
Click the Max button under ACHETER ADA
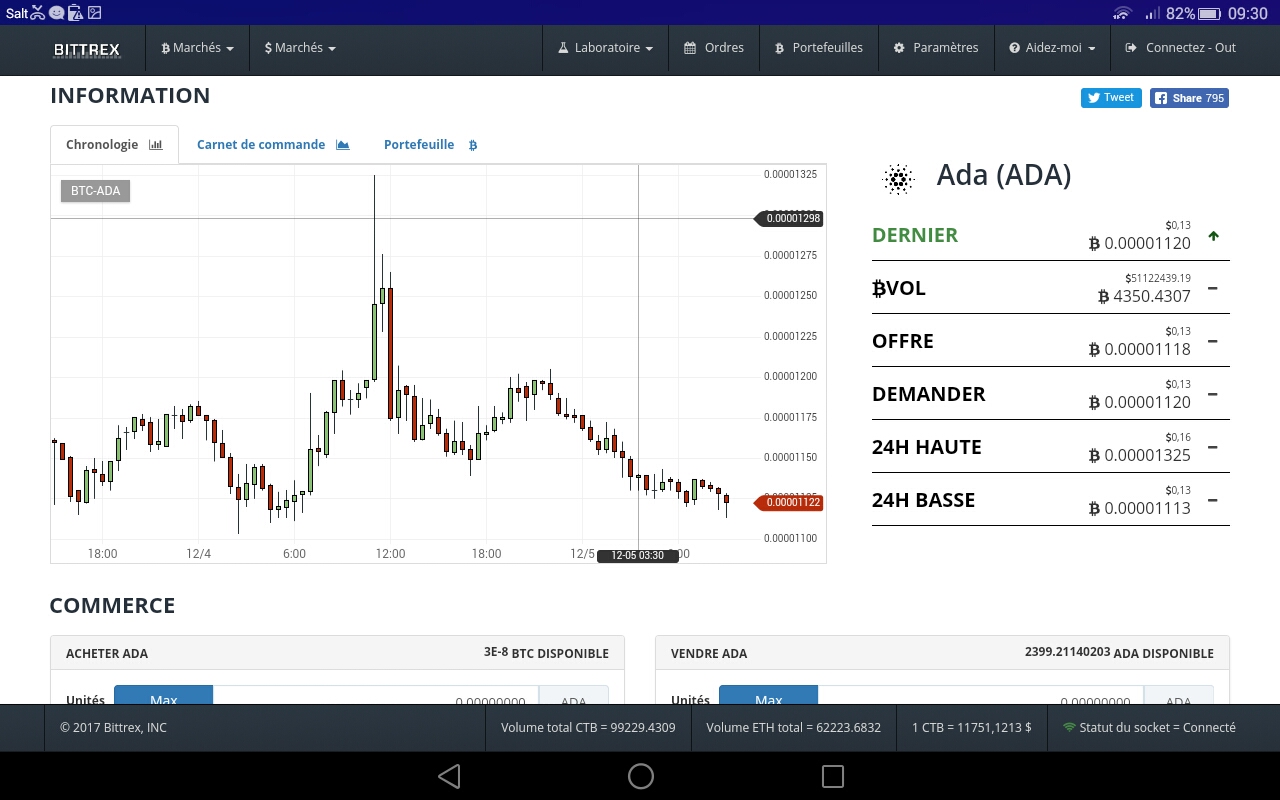[x=163, y=695]
